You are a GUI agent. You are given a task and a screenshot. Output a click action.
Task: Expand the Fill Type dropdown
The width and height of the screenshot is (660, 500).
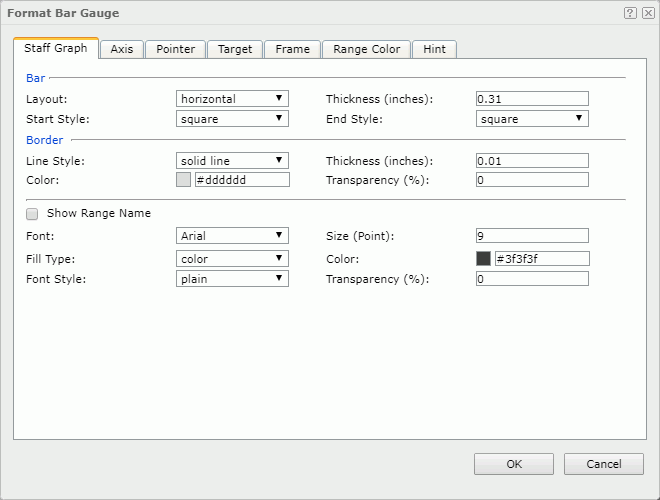232,258
